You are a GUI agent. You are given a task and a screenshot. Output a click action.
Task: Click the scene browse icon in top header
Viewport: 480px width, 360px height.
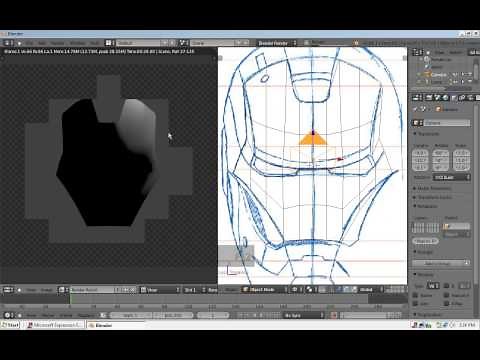tap(184, 43)
